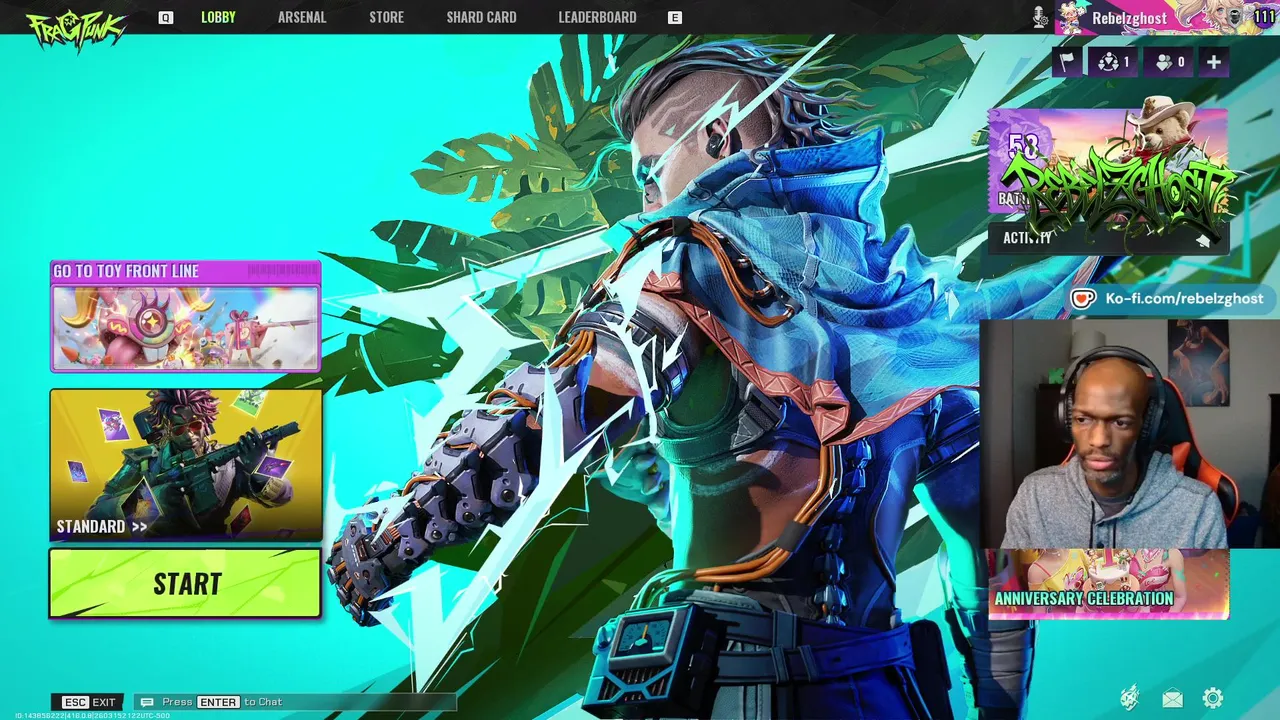Screen dimensions: 1280x720
Task: Open the Leaderboard tab
Action: pyautogui.click(x=597, y=17)
